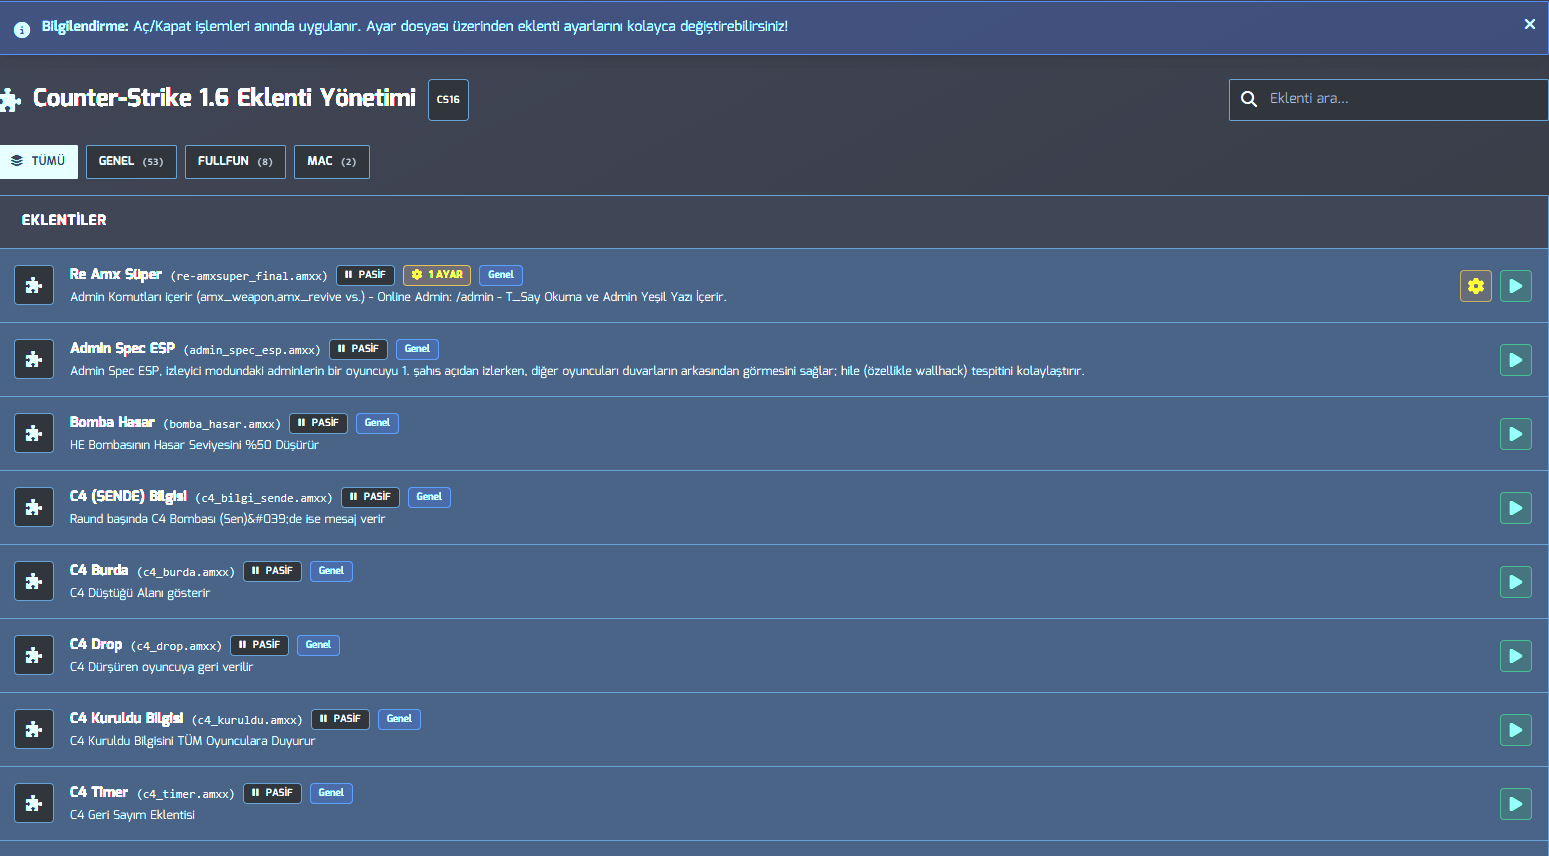Select the Admin Spec ESP plugin name

122,348
